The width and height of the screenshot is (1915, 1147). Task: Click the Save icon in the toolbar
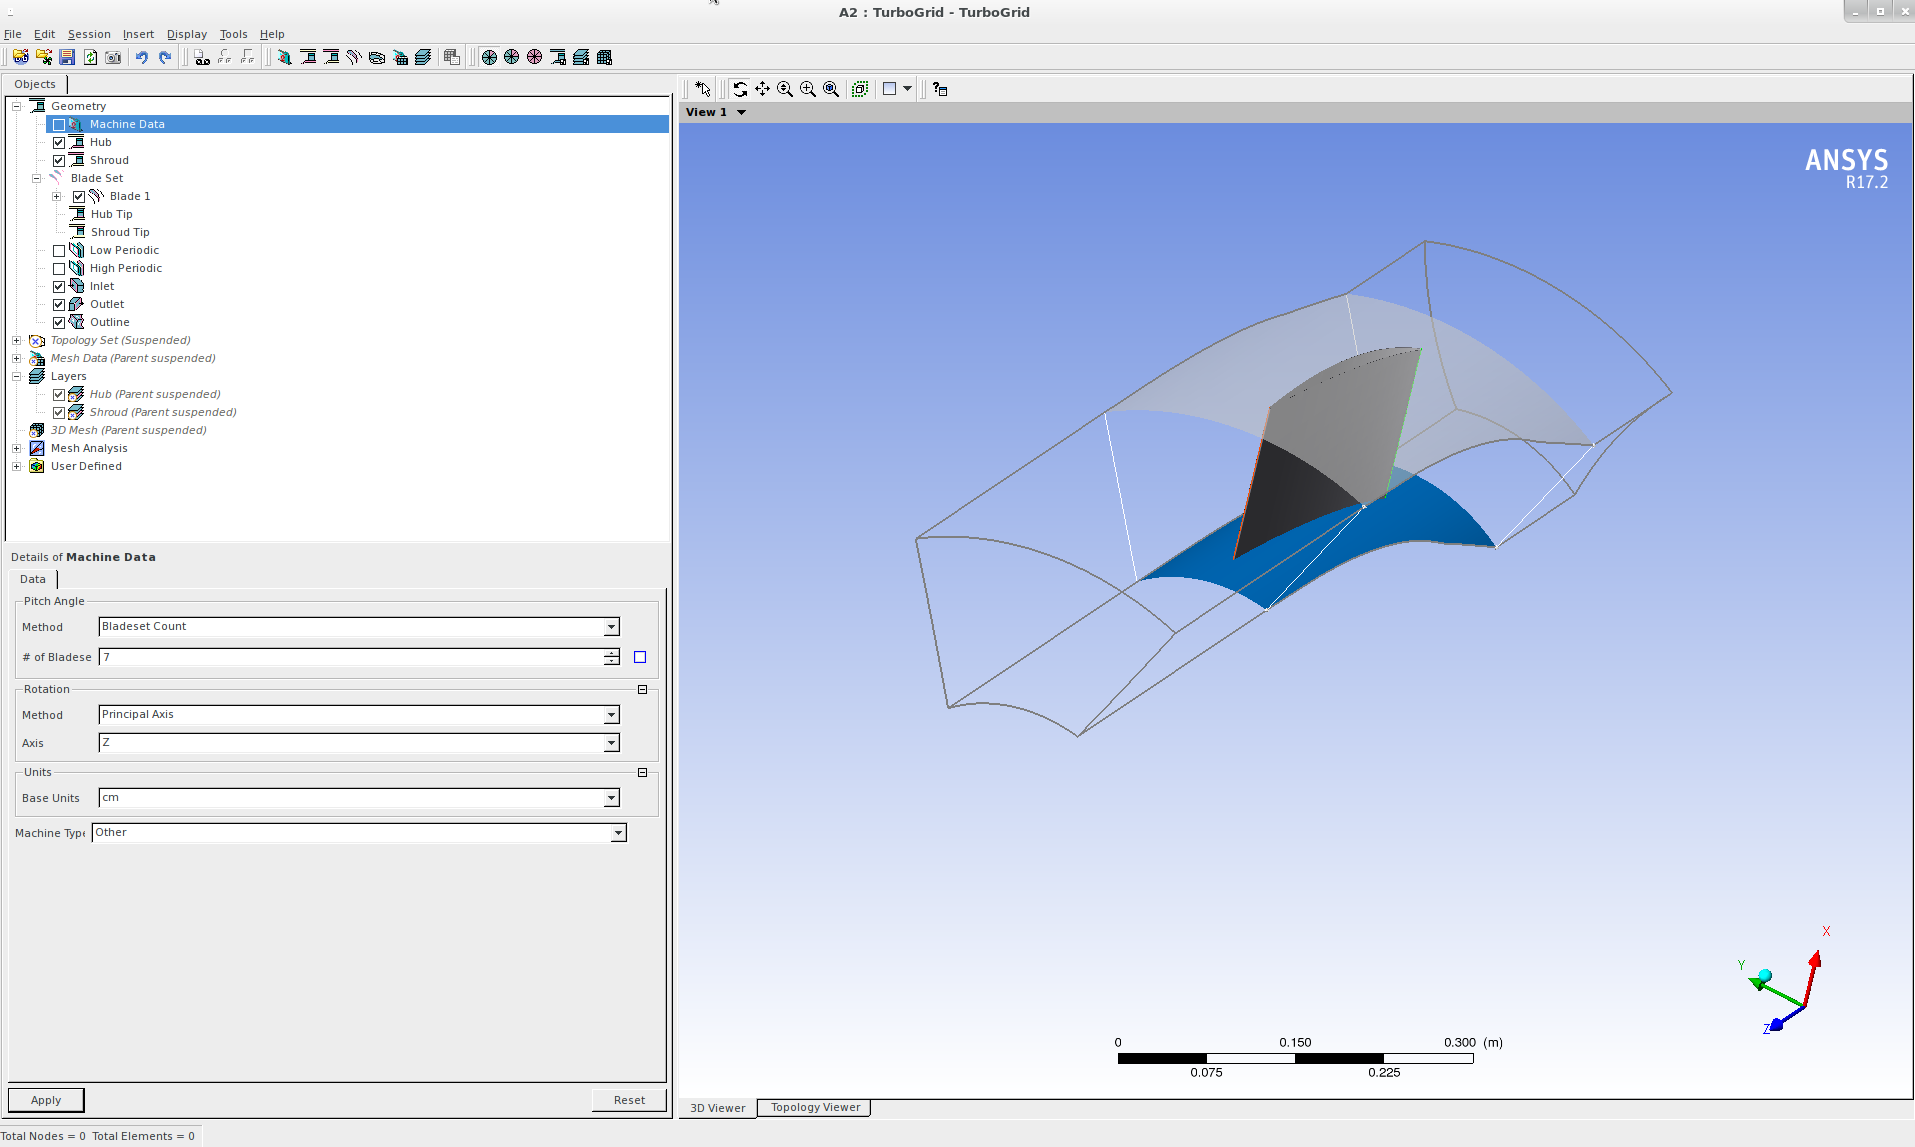pos(67,57)
